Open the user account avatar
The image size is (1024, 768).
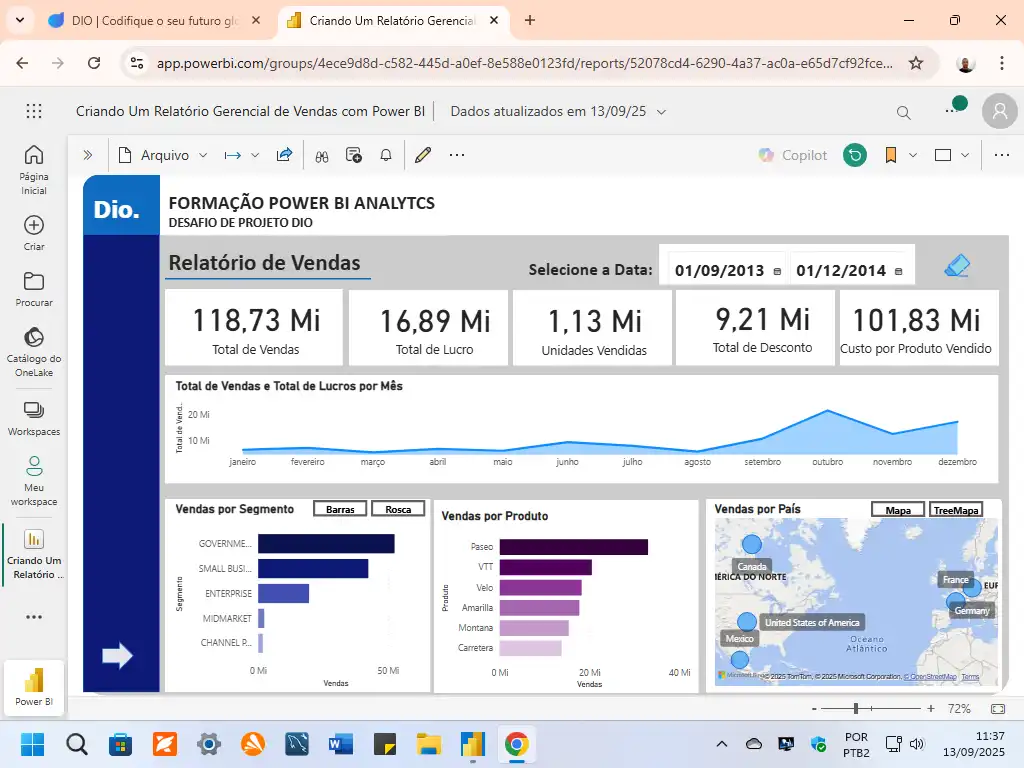click(1000, 111)
